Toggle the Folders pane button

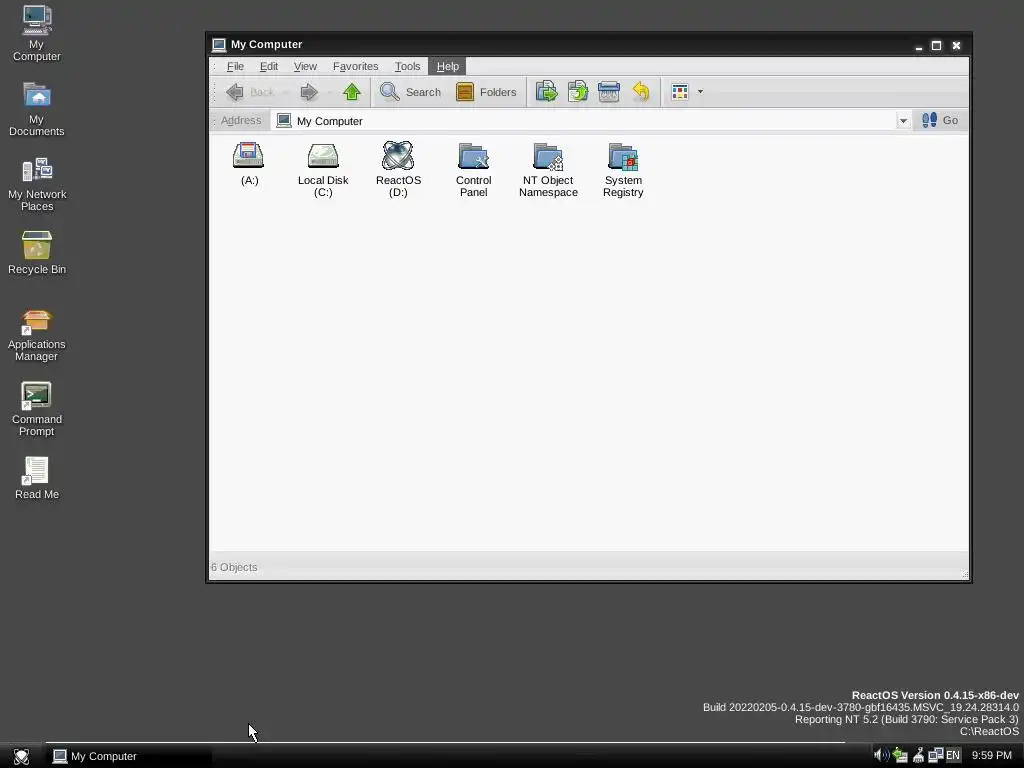[x=486, y=92]
